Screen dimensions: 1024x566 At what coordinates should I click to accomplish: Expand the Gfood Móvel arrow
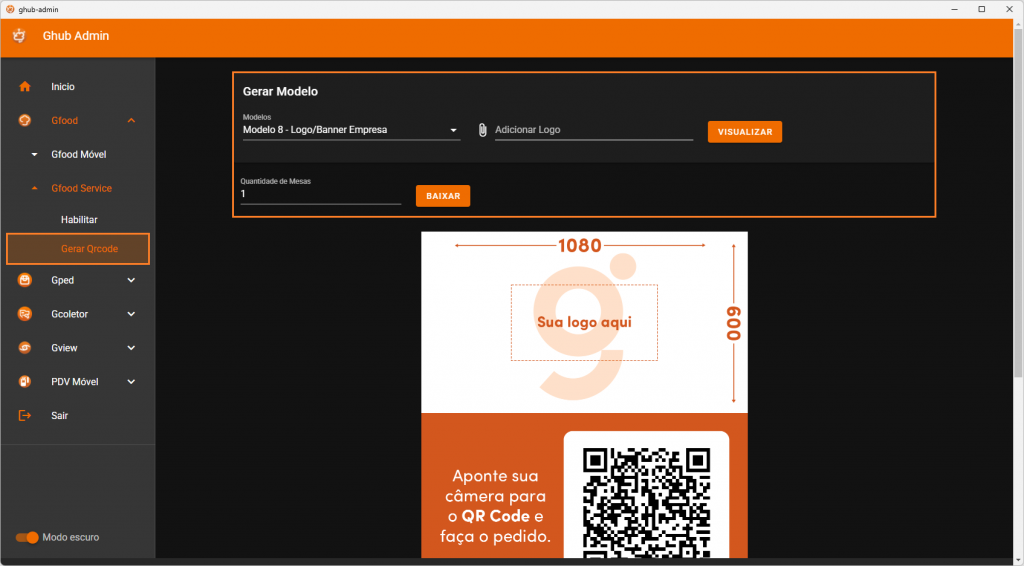coord(35,155)
